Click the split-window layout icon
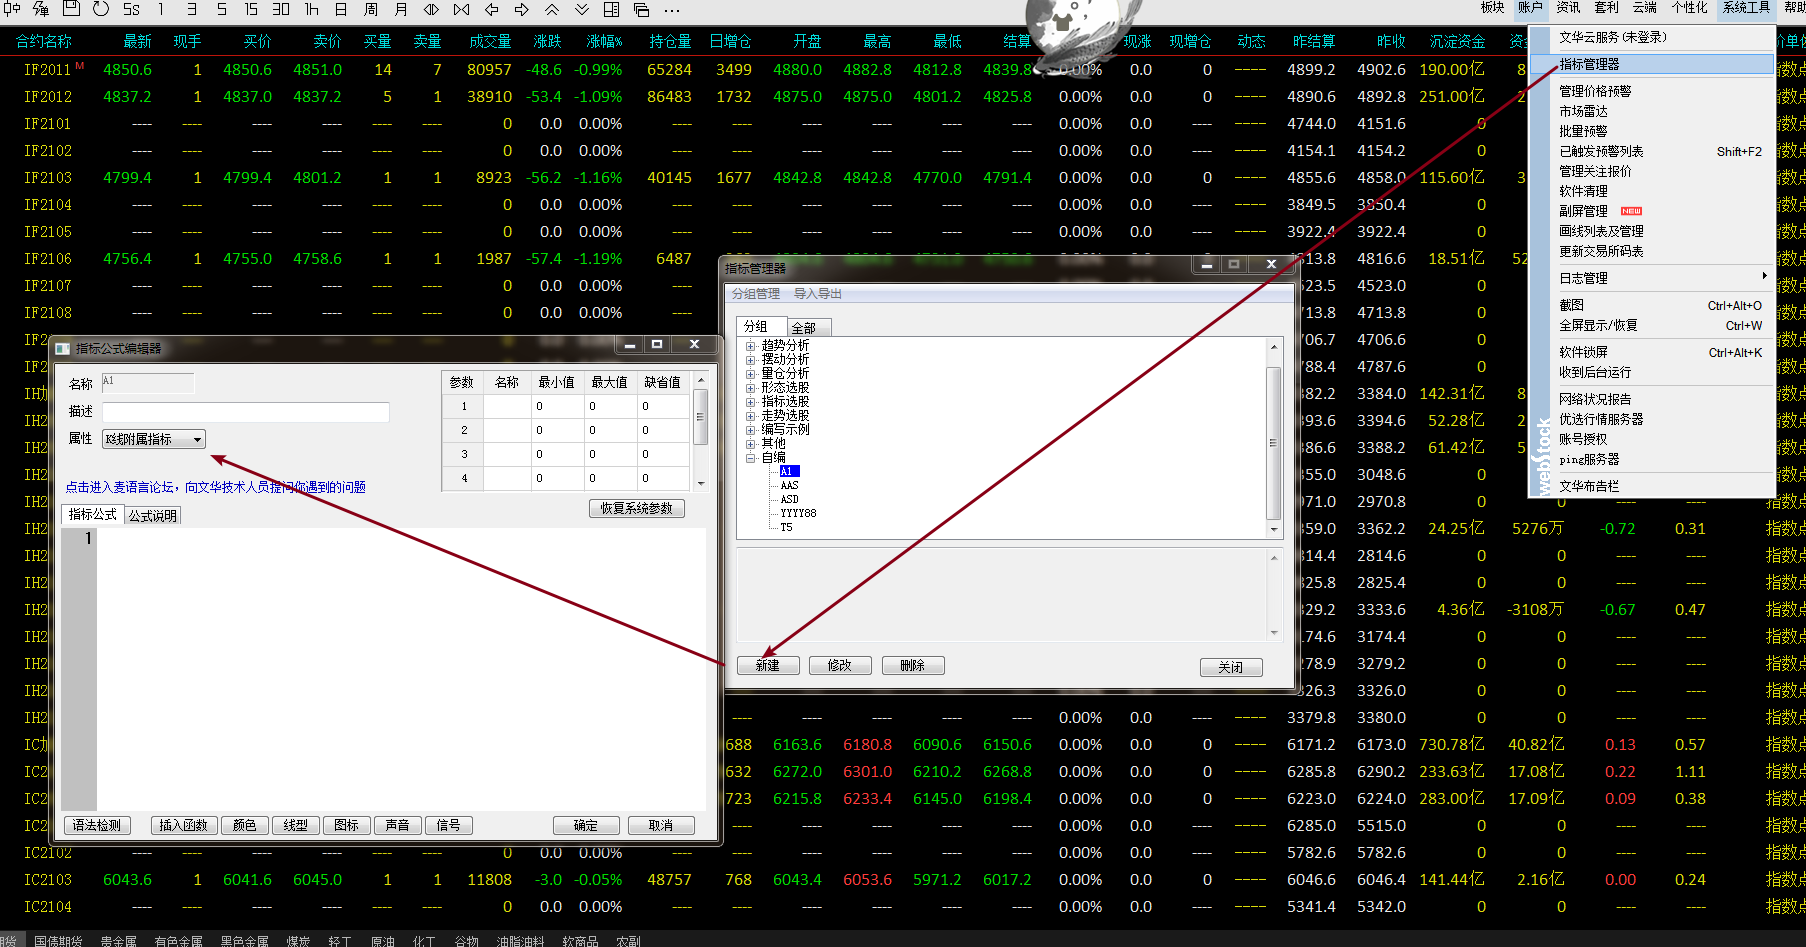 pos(612,9)
